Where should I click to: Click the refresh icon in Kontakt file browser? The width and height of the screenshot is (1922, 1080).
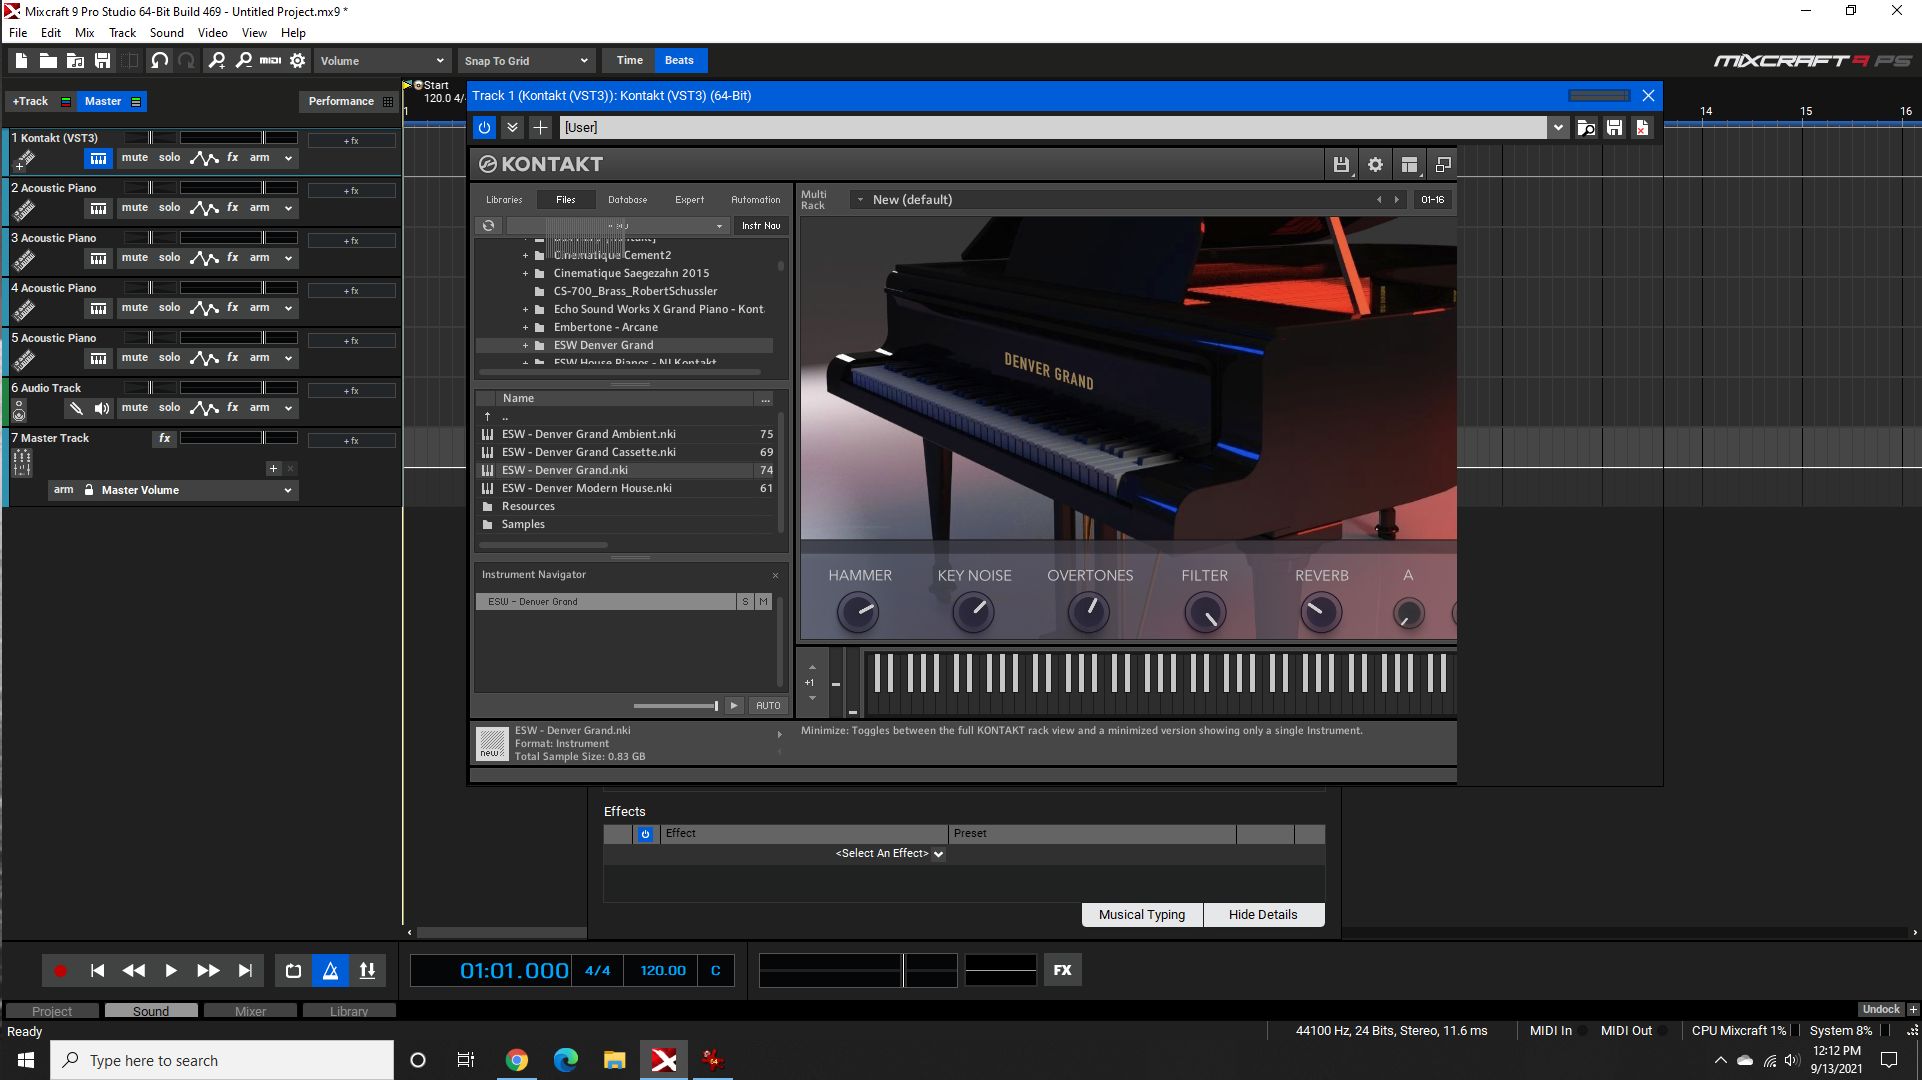tap(488, 226)
